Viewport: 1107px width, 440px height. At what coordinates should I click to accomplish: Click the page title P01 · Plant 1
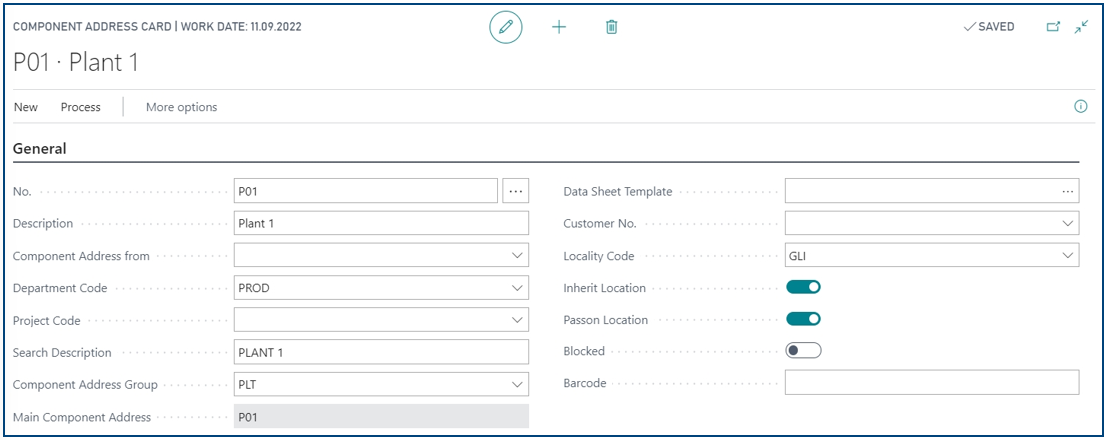(76, 63)
